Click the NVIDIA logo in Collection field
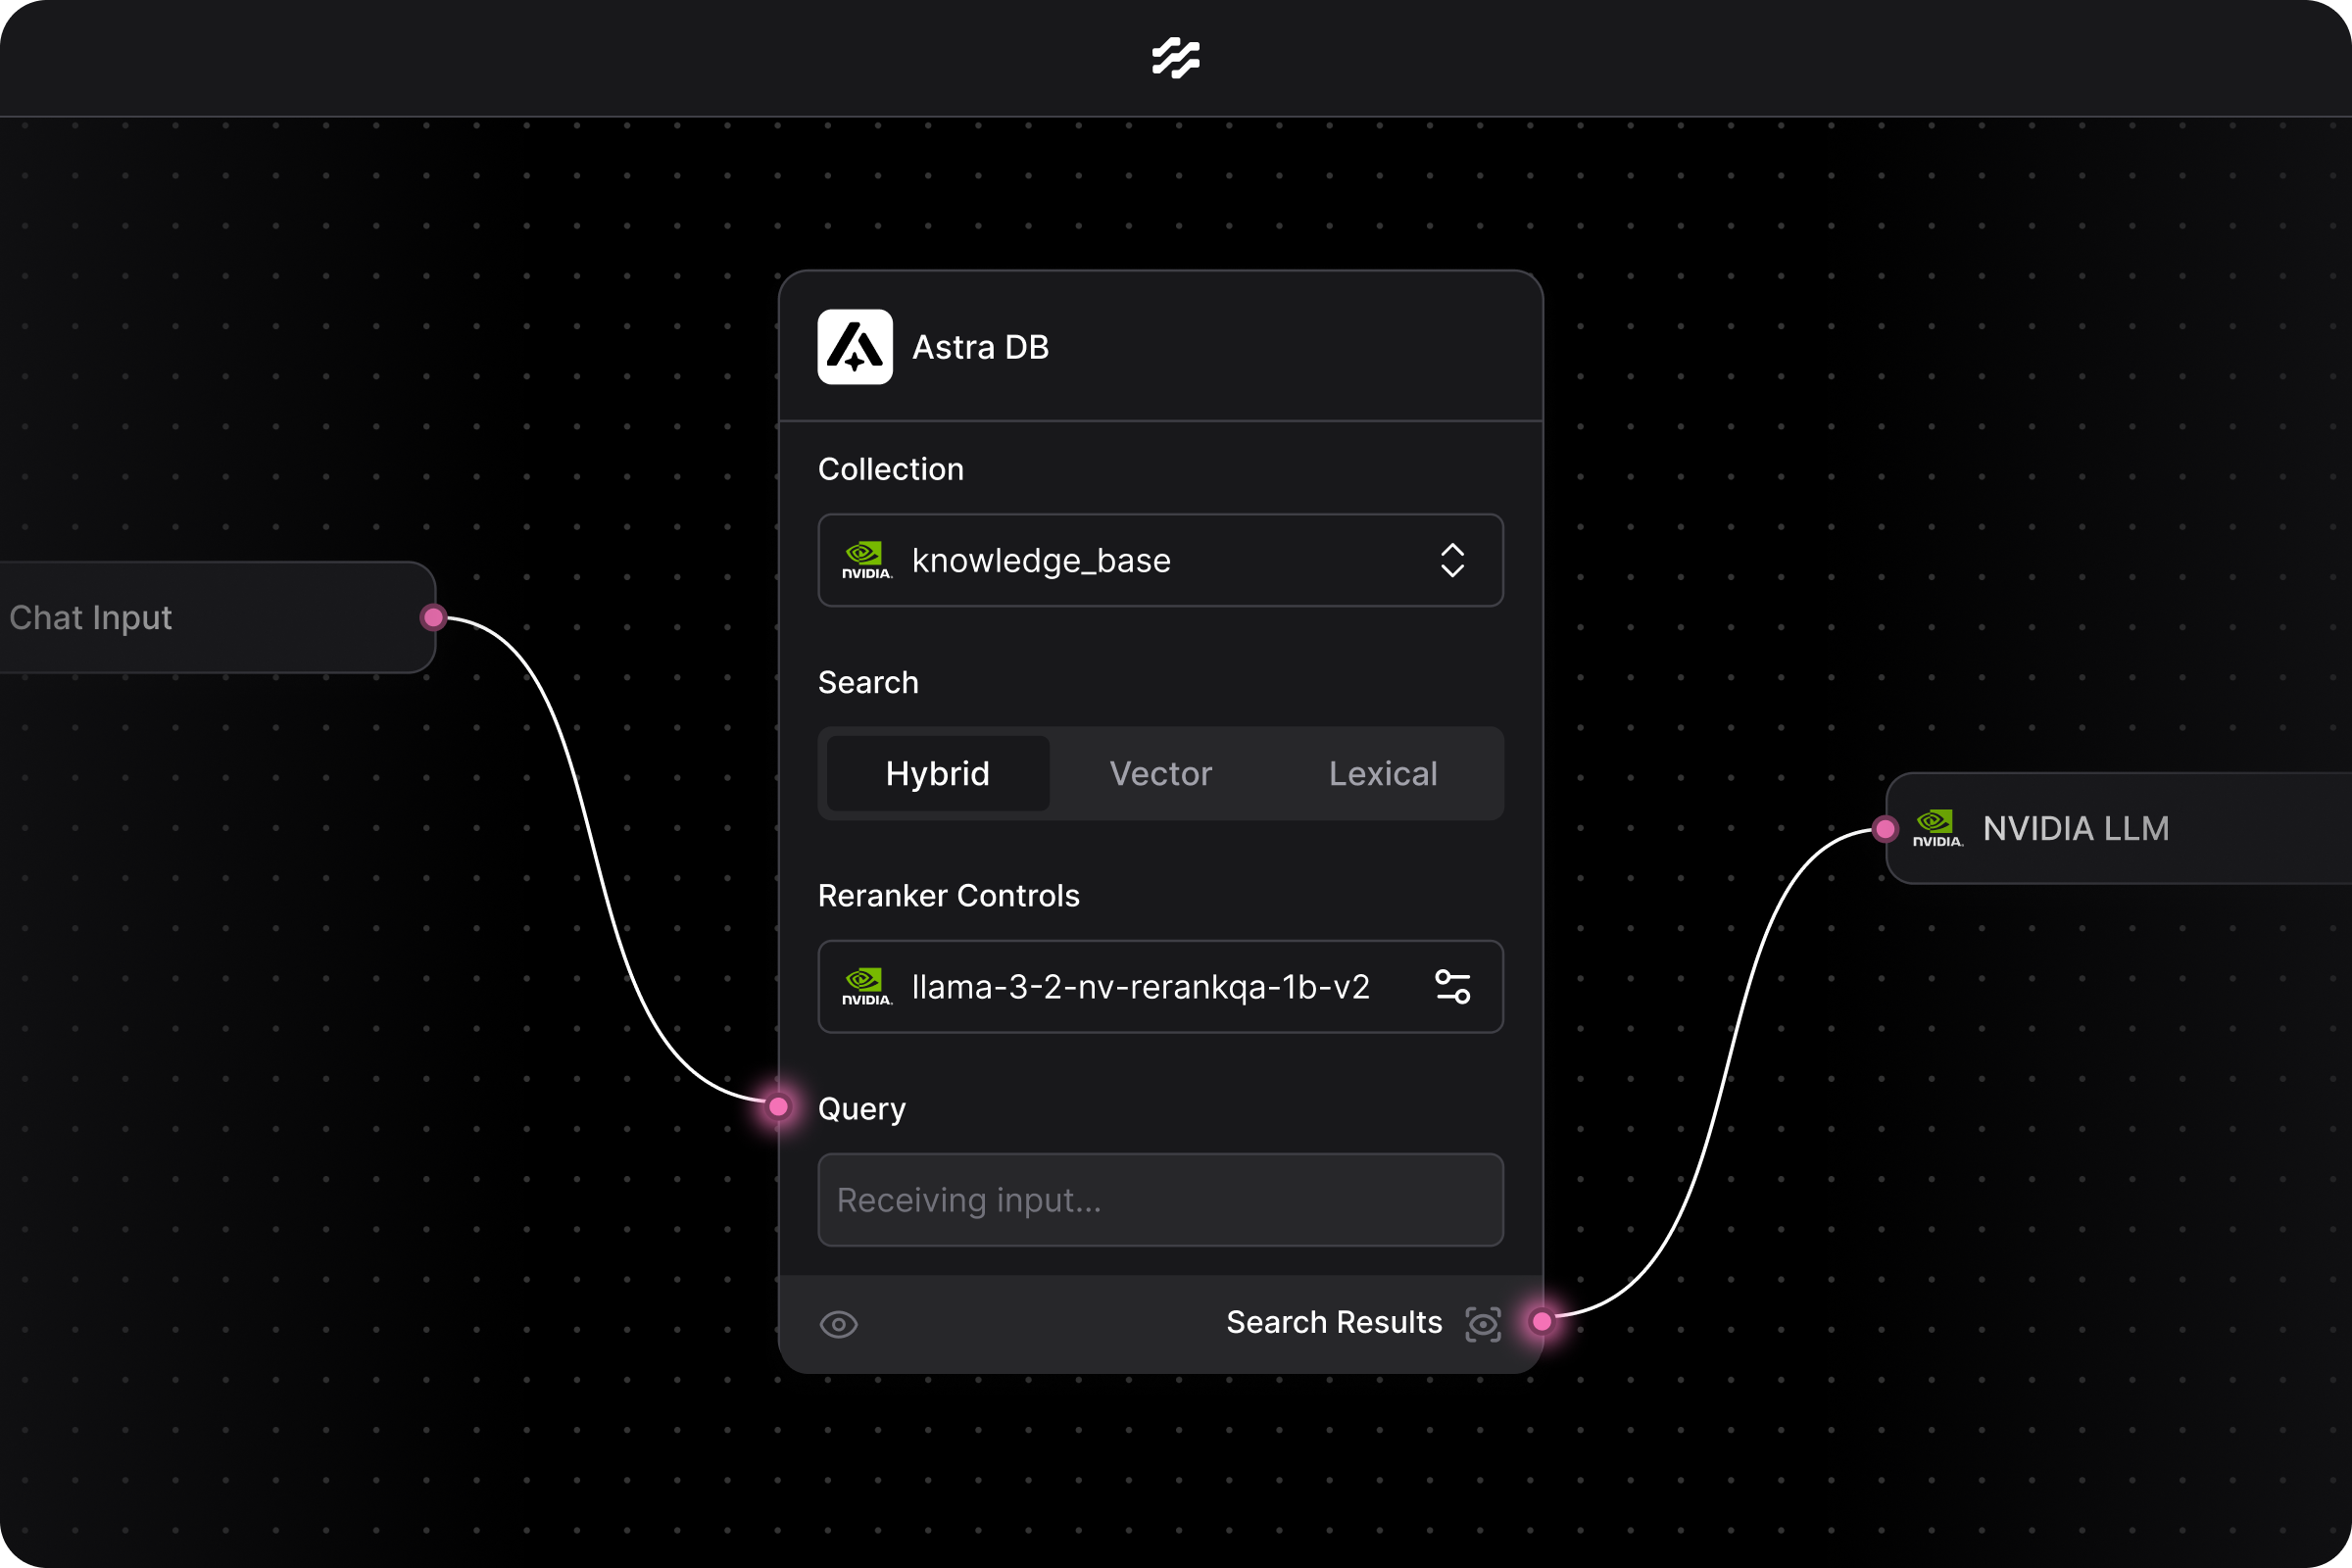 pyautogui.click(x=866, y=560)
